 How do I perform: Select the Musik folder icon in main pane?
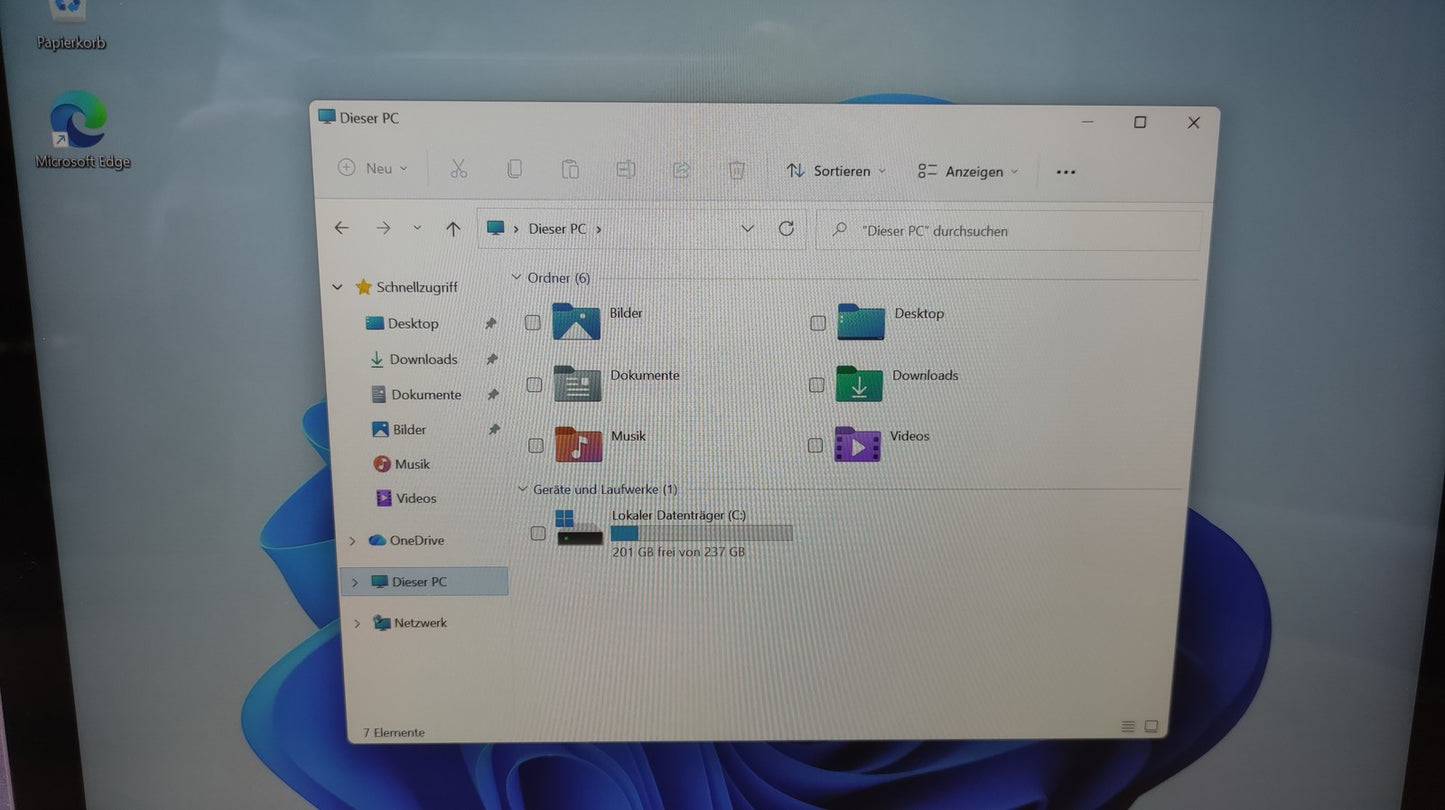579,444
